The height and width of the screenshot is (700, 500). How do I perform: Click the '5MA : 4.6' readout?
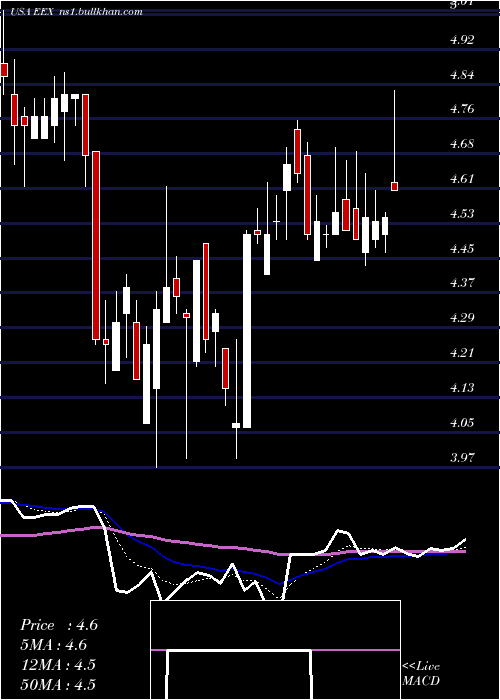(54, 646)
